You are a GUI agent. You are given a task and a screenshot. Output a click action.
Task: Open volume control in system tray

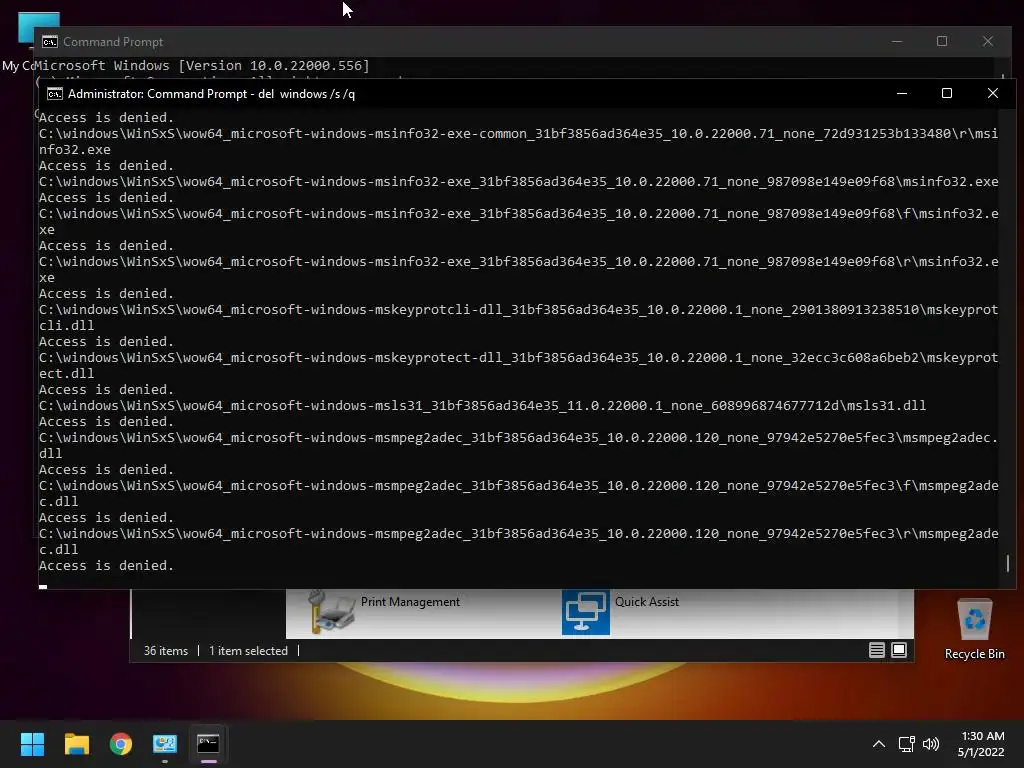(x=931, y=744)
